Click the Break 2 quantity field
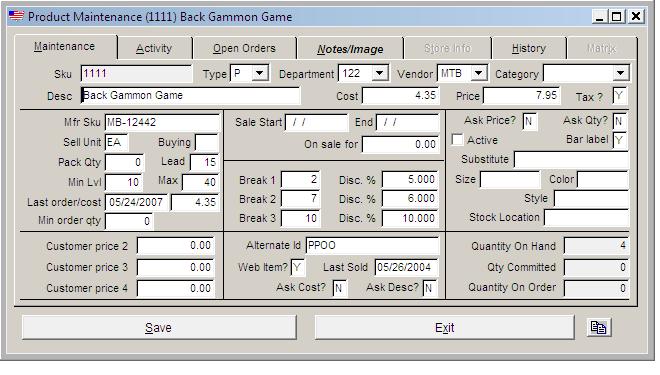Image resolution: width=660 pixels, height=375 pixels. (x=300, y=199)
